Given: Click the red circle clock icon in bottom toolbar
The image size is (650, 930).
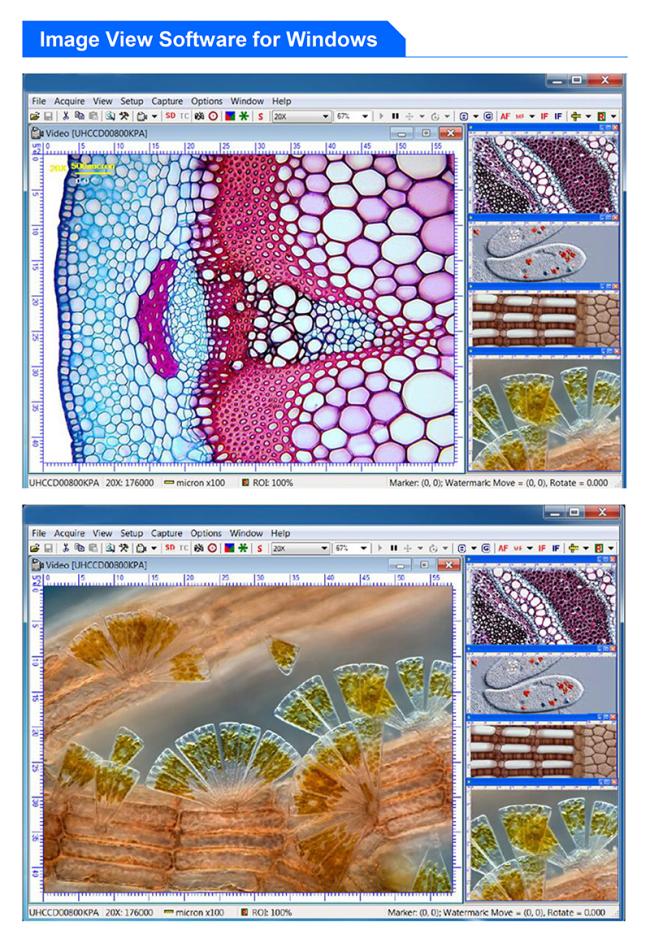Looking at the screenshot, I should [x=212, y=549].
